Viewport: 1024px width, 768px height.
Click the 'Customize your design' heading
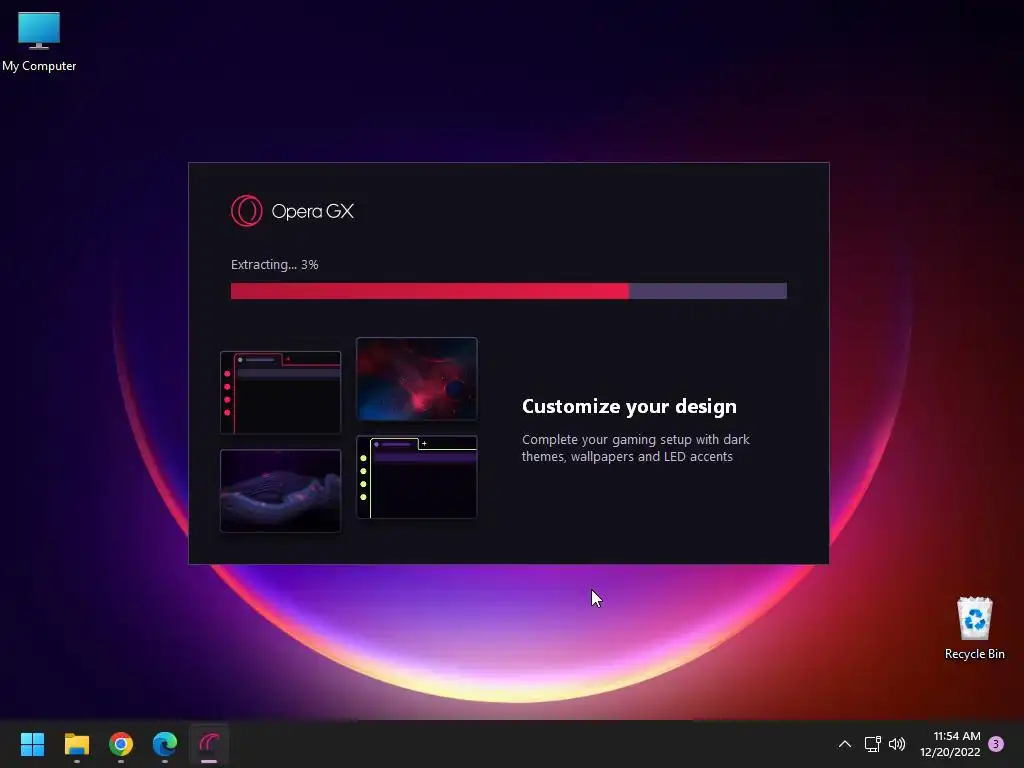(x=629, y=406)
